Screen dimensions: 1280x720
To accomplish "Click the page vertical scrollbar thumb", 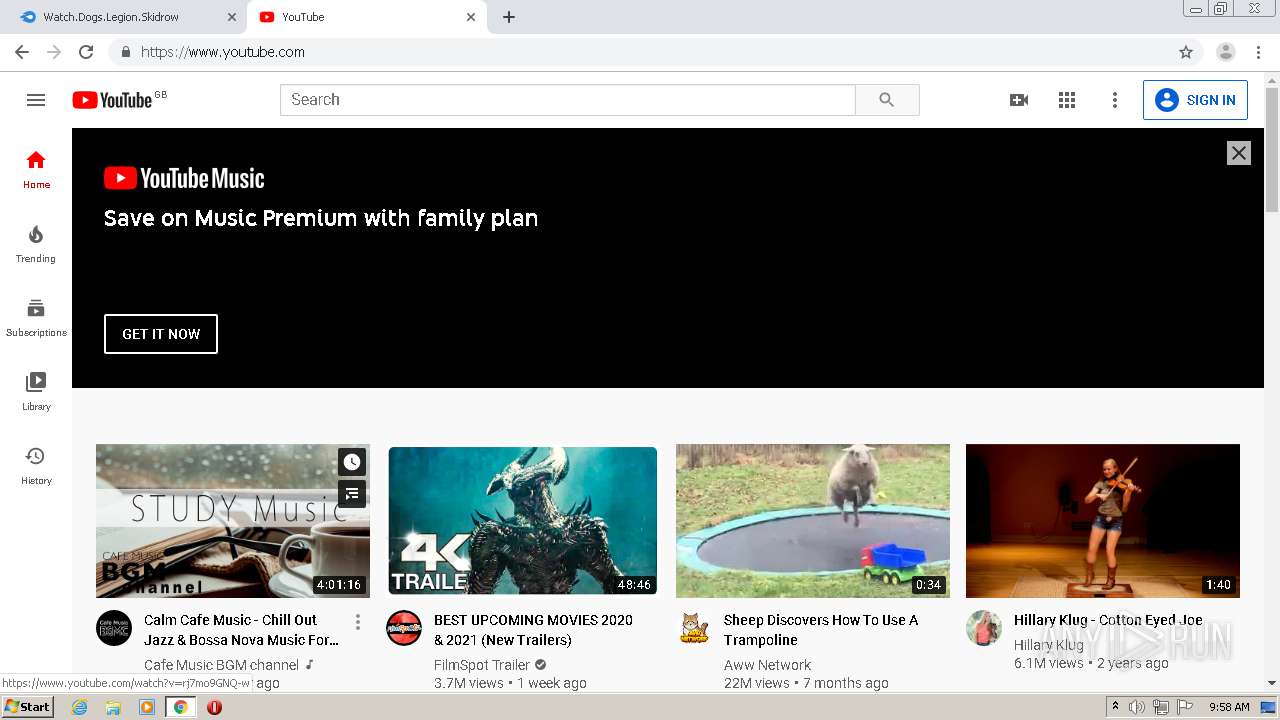I will pyautogui.click(x=1272, y=149).
